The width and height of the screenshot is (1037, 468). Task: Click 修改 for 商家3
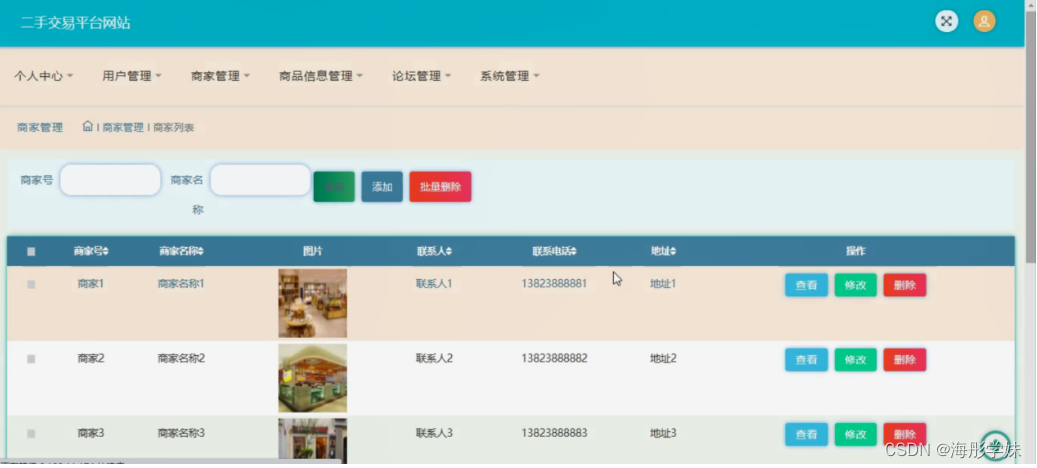856,434
